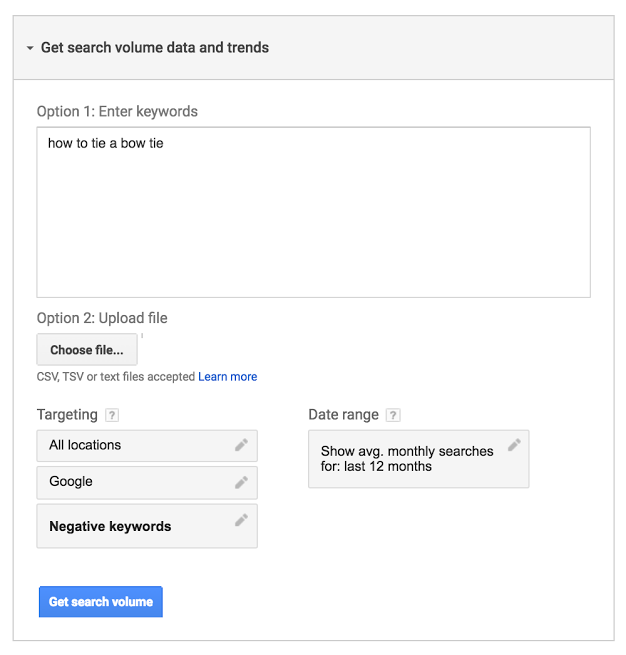
Task: Edit Google network pencil icon
Action: (x=241, y=482)
